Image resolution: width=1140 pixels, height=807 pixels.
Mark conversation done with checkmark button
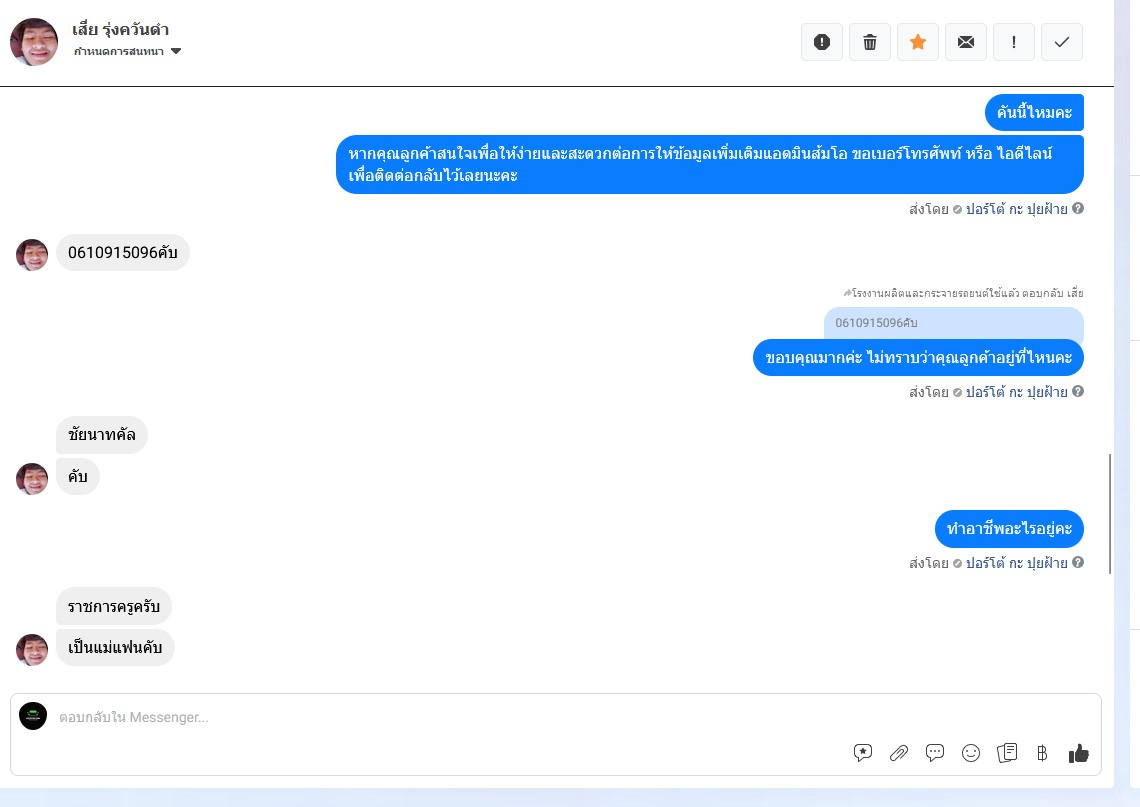tap(1061, 42)
